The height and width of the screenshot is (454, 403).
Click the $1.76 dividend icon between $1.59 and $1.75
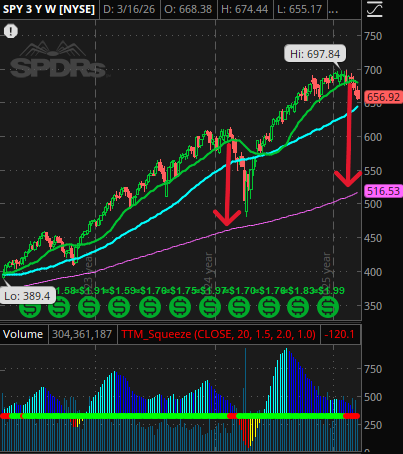[150, 307]
